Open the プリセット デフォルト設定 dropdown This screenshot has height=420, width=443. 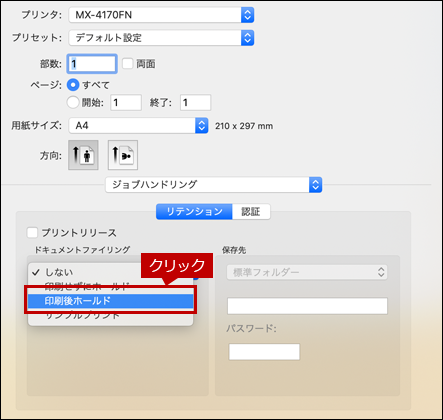point(161,38)
